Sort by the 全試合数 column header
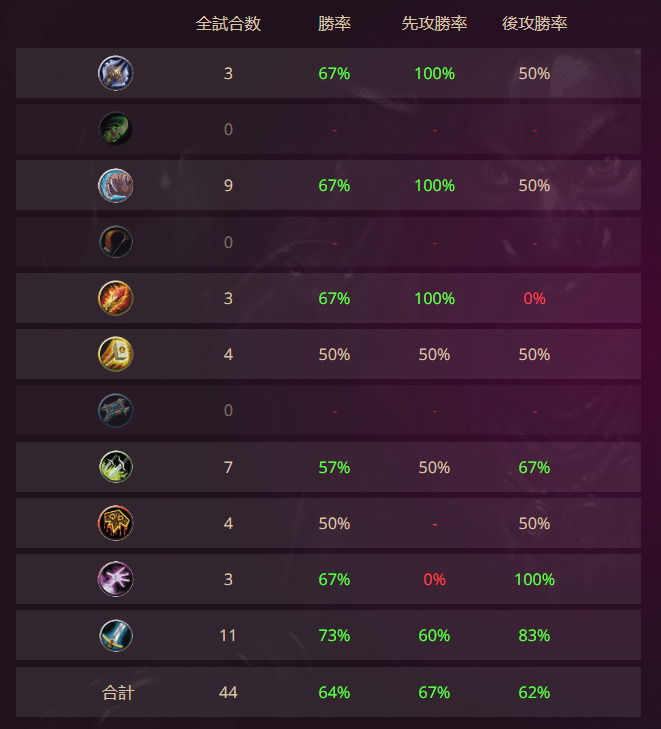Viewport: 661px width, 729px height. pos(228,24)
